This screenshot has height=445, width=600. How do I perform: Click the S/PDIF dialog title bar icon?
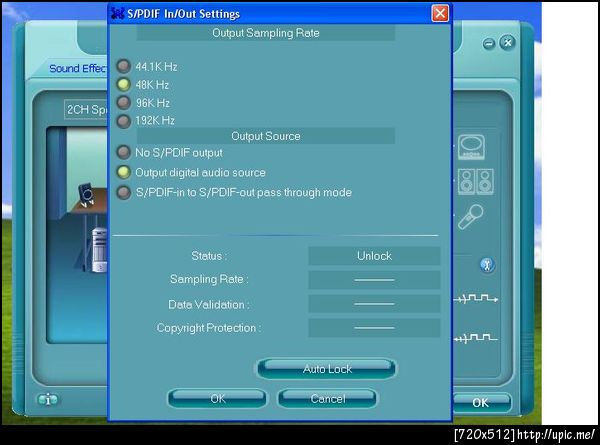[117, 13]
